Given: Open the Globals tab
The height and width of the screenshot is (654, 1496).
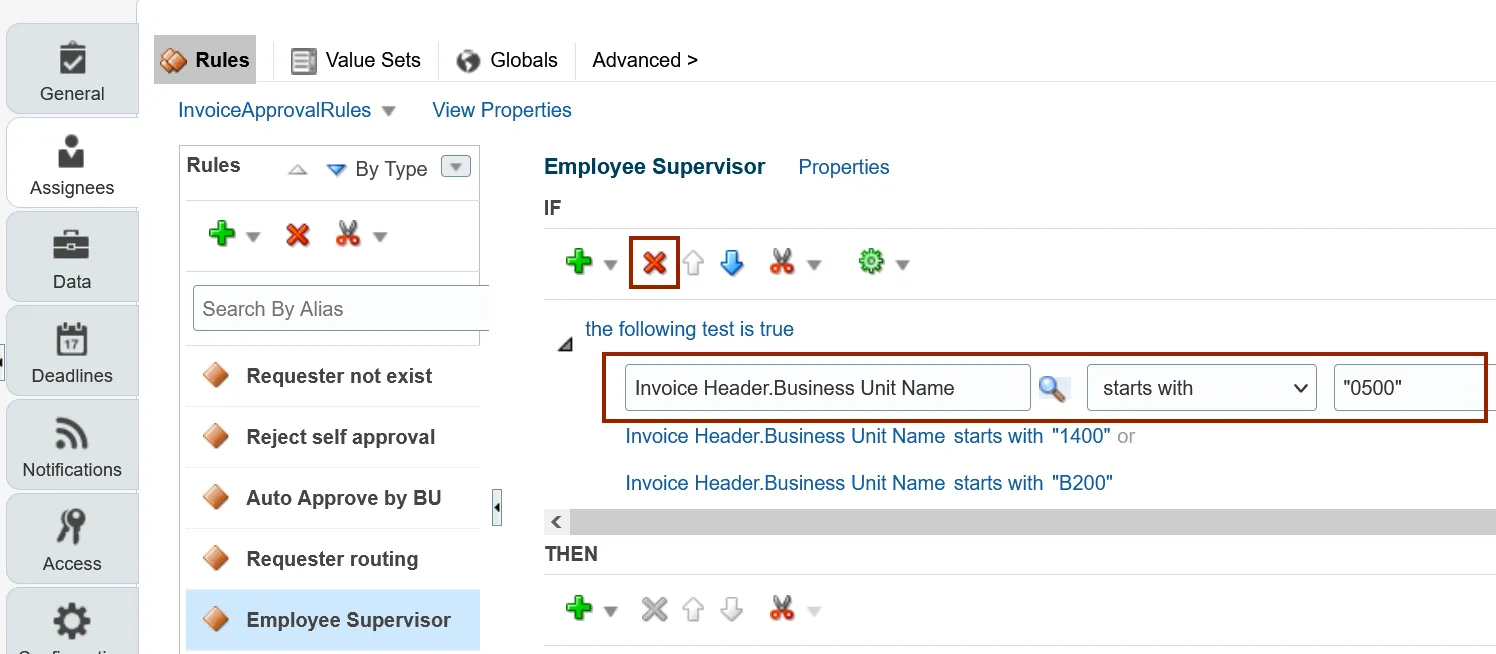Looking at the screenshot, I should pyautogui.click(x=507, y=60).
